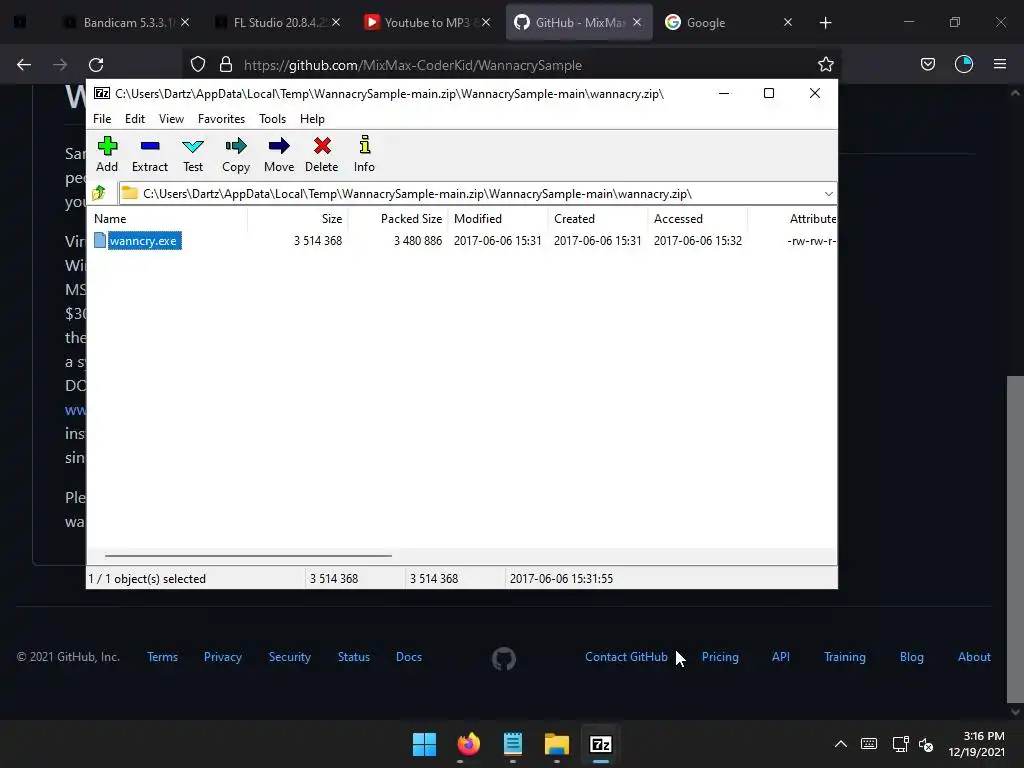The width and height of the screenshot is (1024, 768).
Task: Extract files using the Extract toolbar icon
Action: (x=150, y=154)
